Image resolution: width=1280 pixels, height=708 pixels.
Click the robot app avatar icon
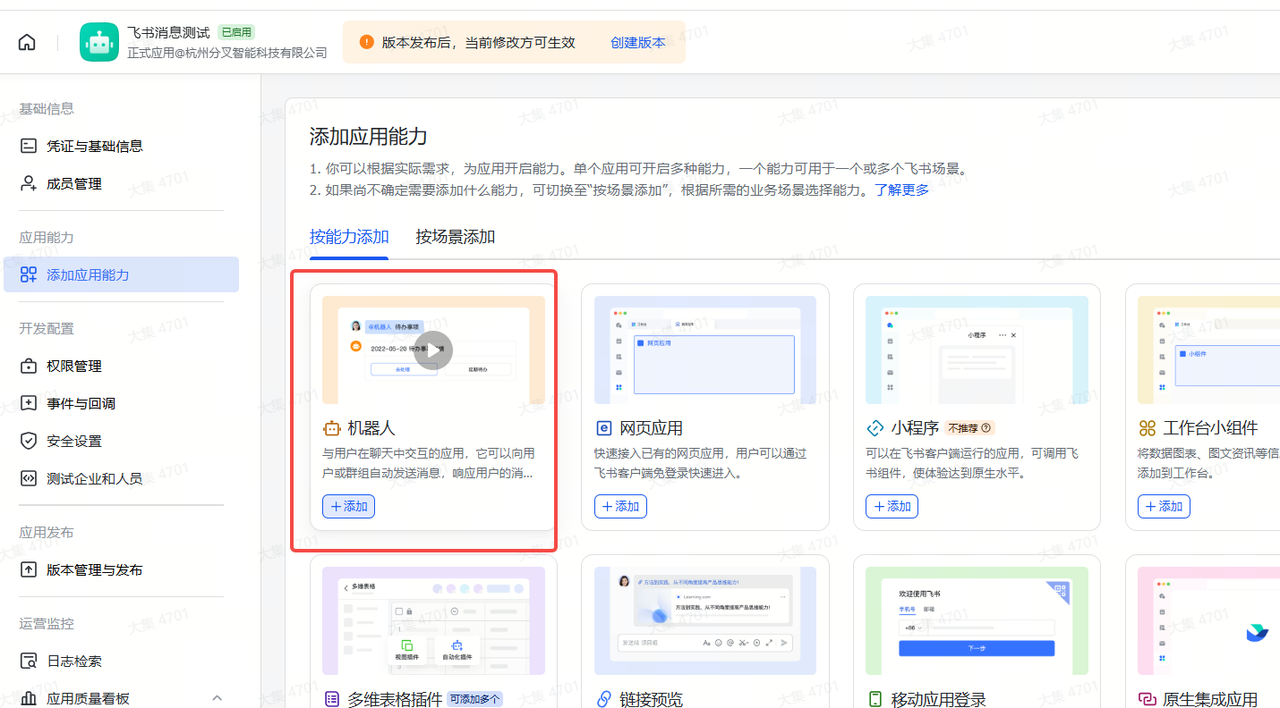[x=99, y=42]
